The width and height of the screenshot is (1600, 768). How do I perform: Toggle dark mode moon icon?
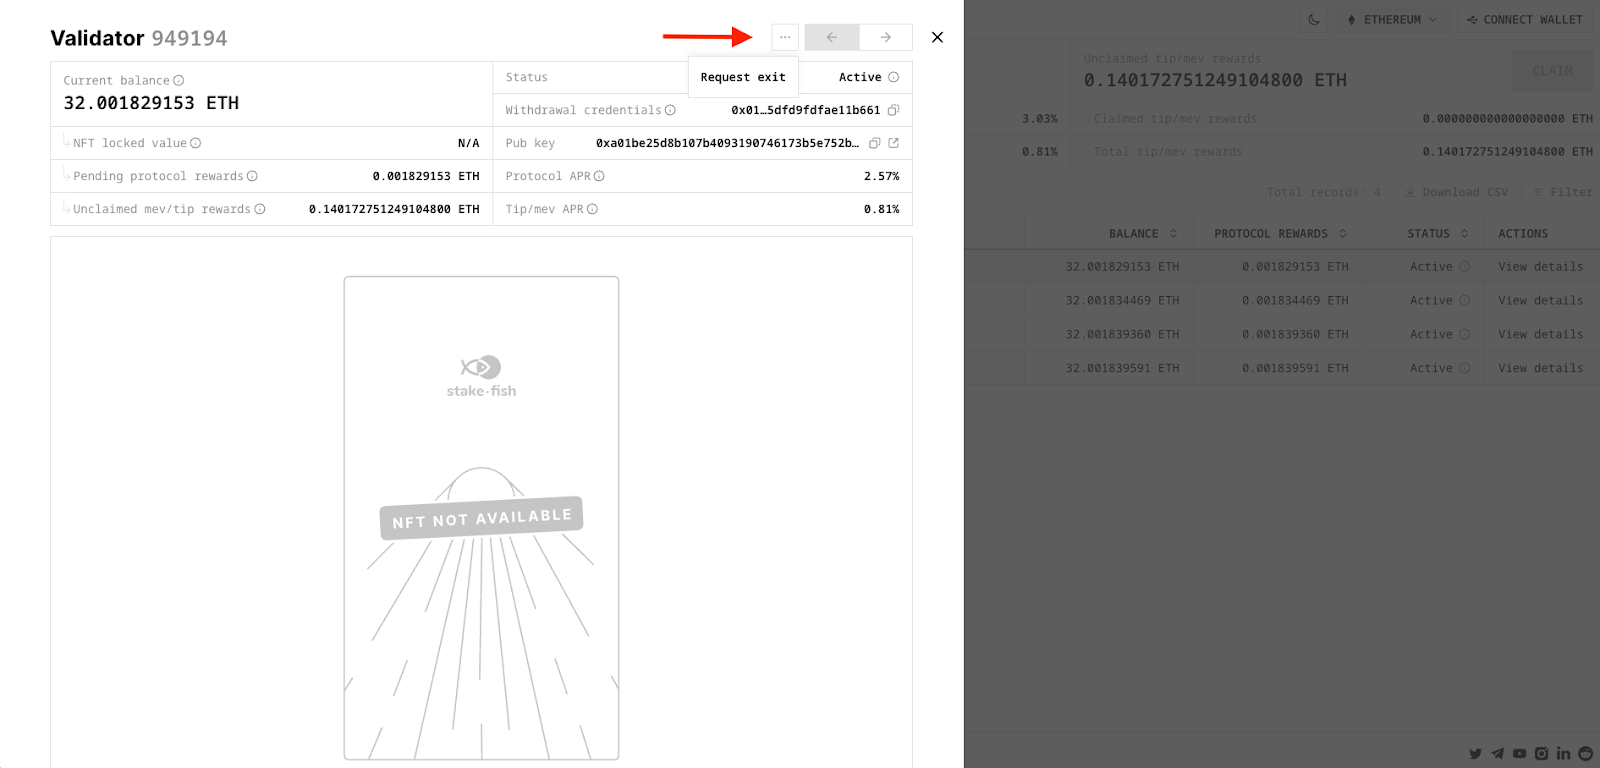1314,19
